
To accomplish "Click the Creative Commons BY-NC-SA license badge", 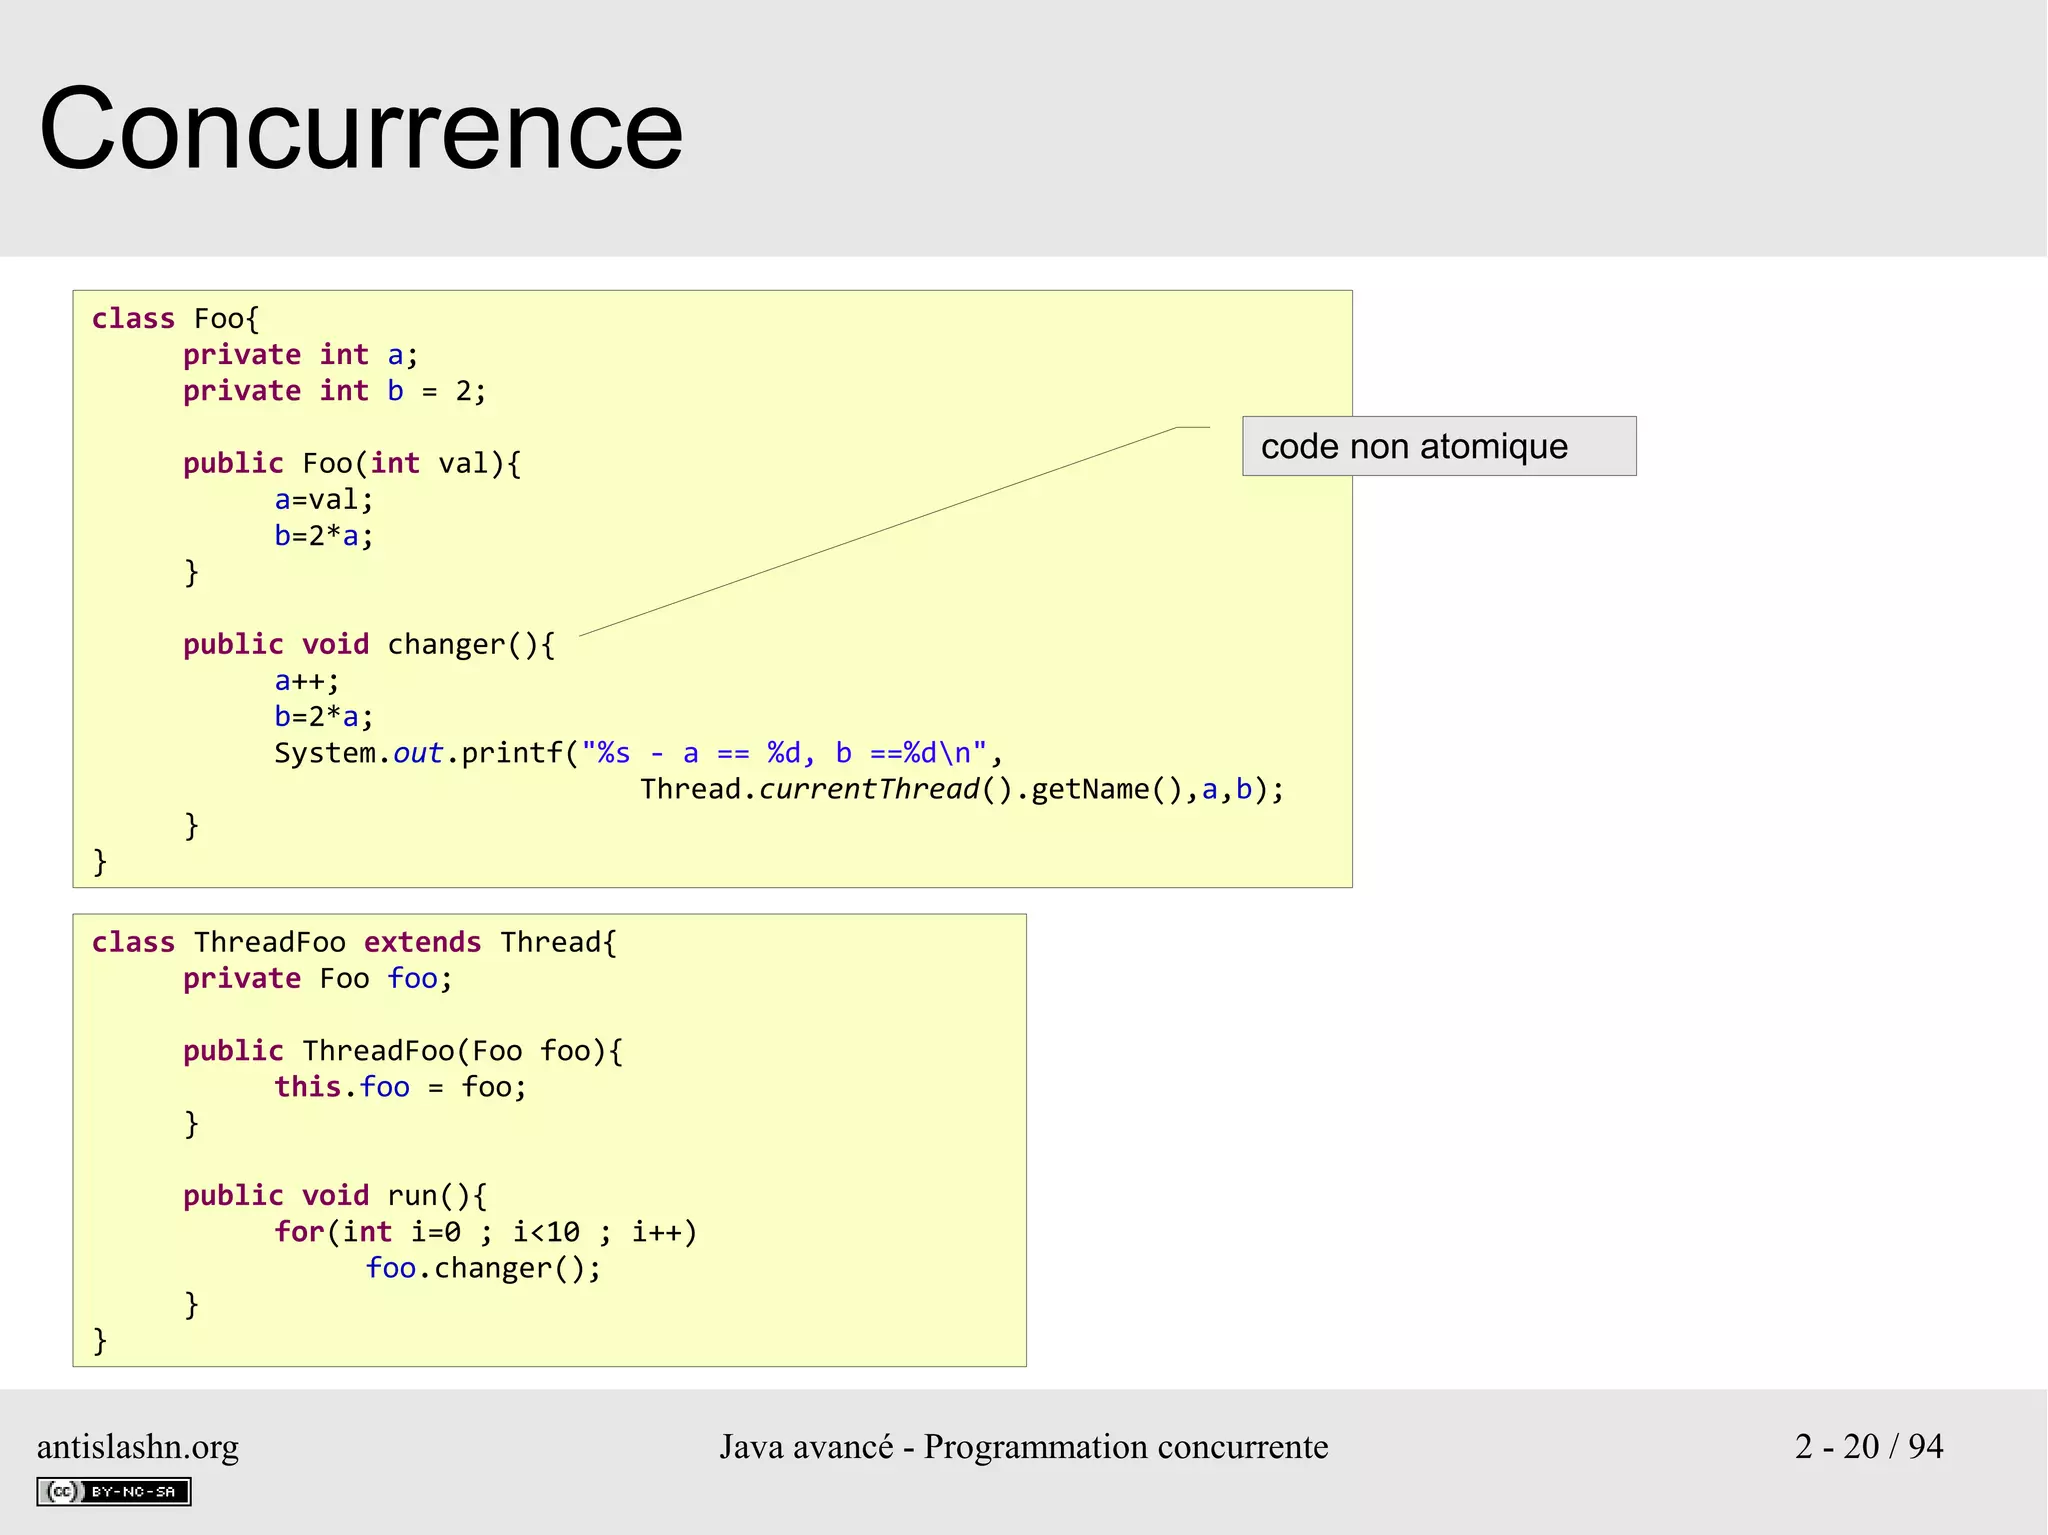I will [x=114, y=1491].
